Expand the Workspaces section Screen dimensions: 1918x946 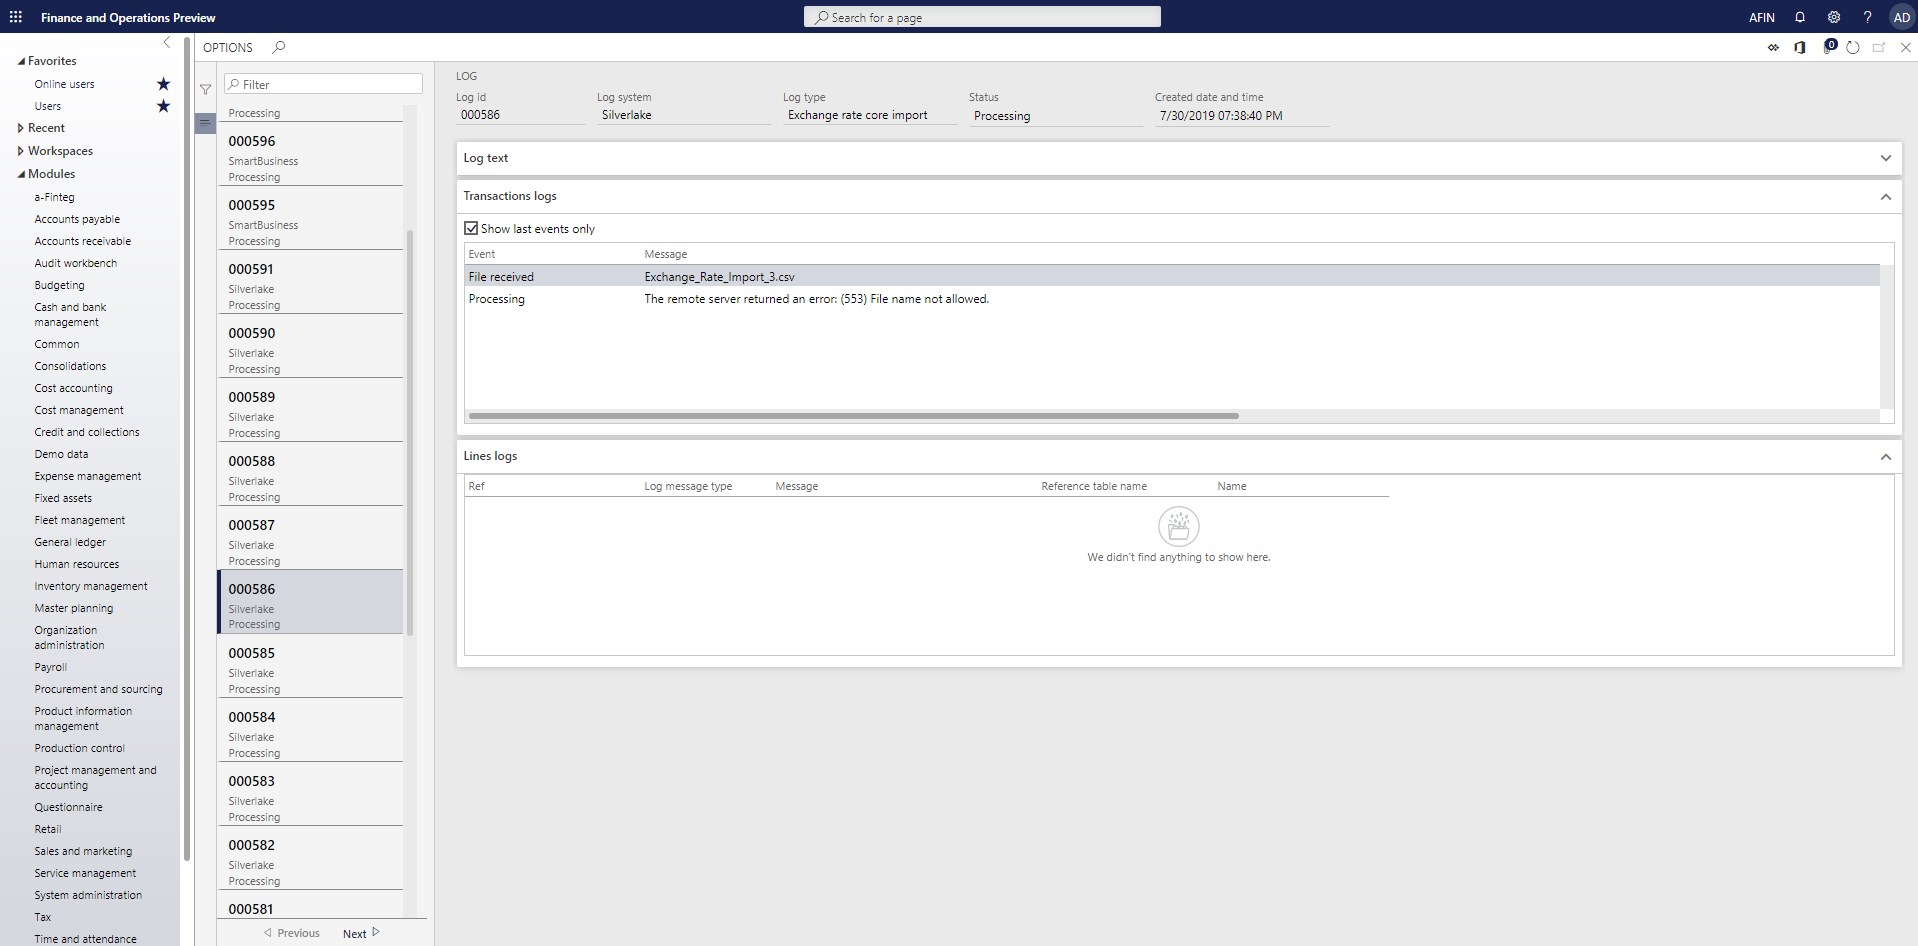point(21,151)
